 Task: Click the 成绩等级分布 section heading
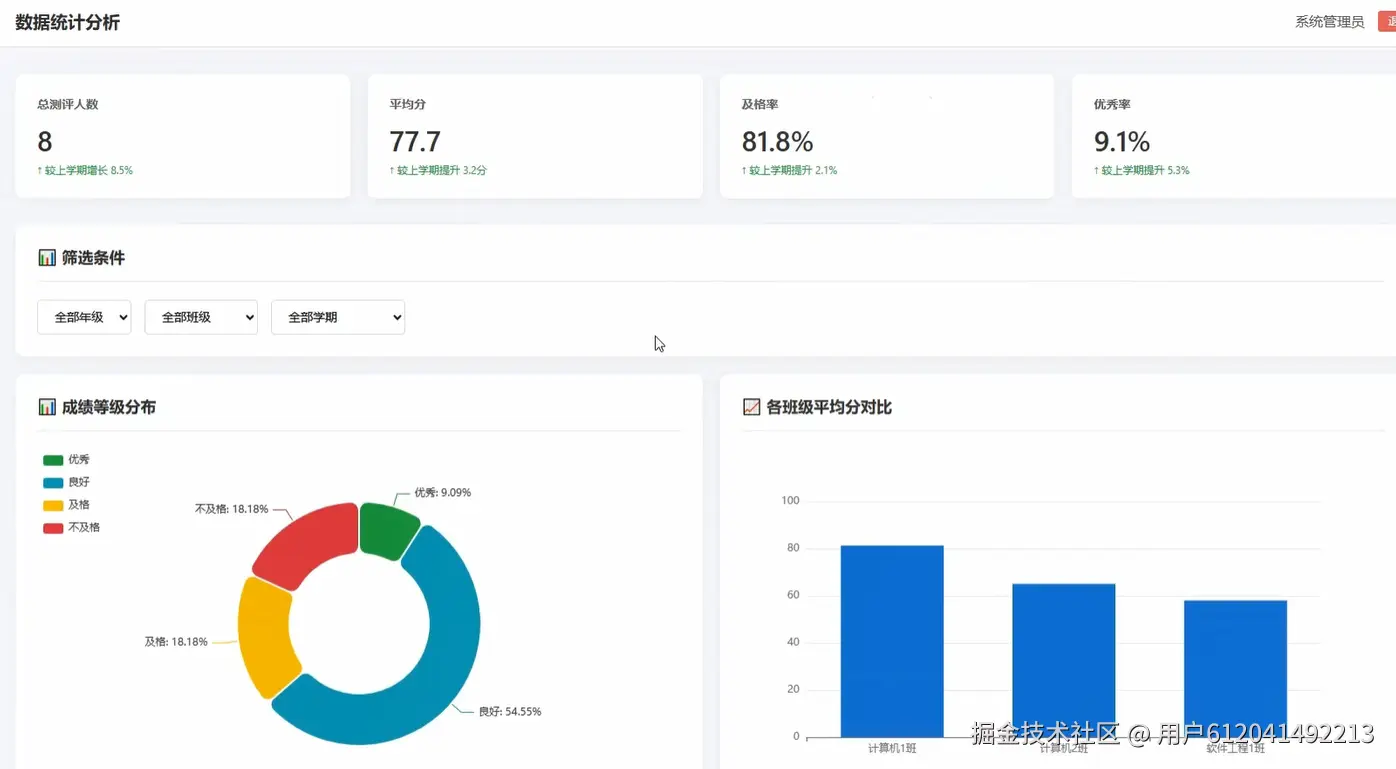click(x=109, y=407)
